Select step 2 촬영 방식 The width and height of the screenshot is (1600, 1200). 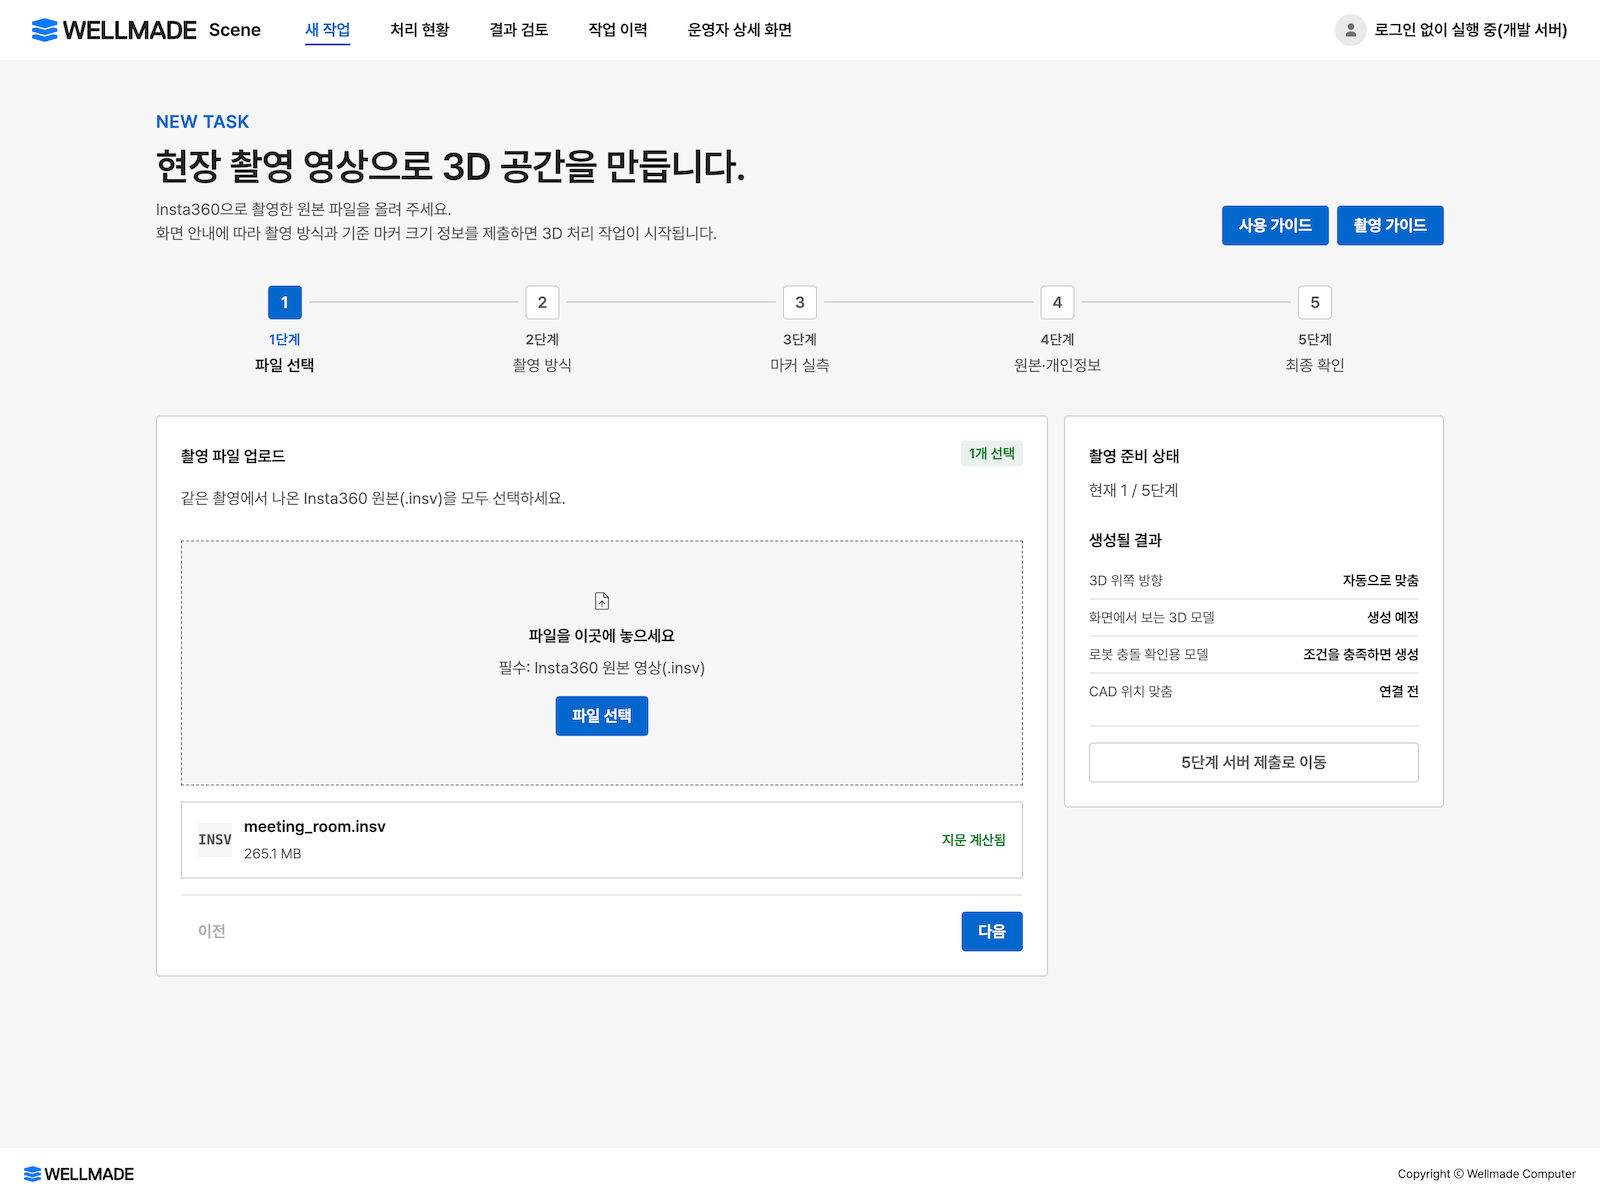[542, 331]
